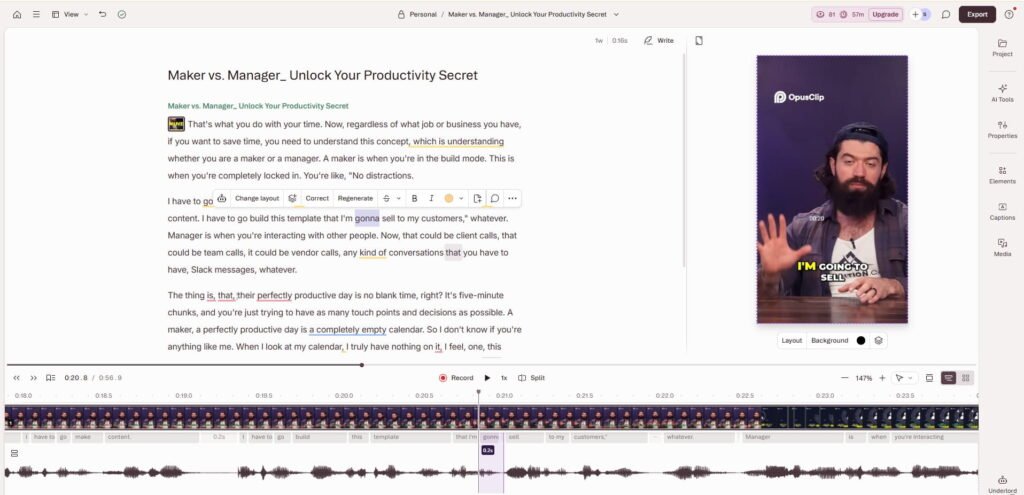Click the AI layers icon beside Correct
The height and width of the screenshot is (495, 1024).
(293, 198)
